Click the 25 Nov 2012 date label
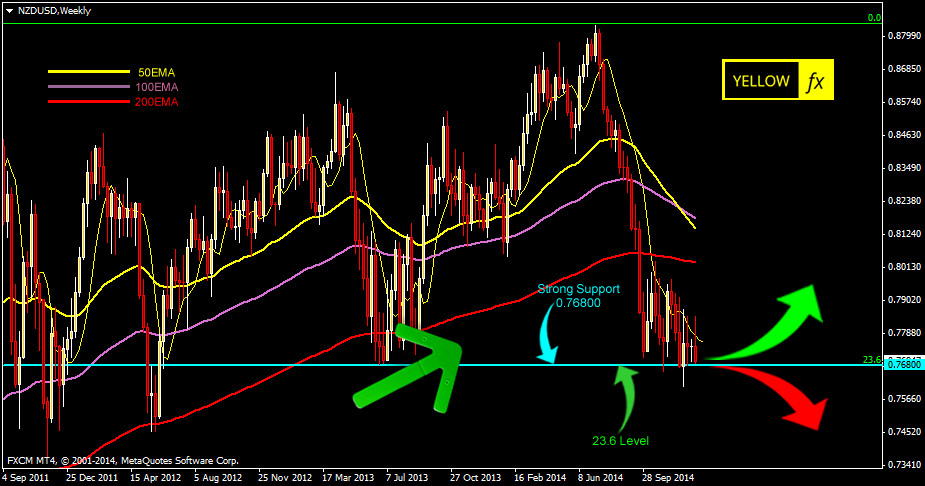The image size is (925, 486). click(284, 477)
